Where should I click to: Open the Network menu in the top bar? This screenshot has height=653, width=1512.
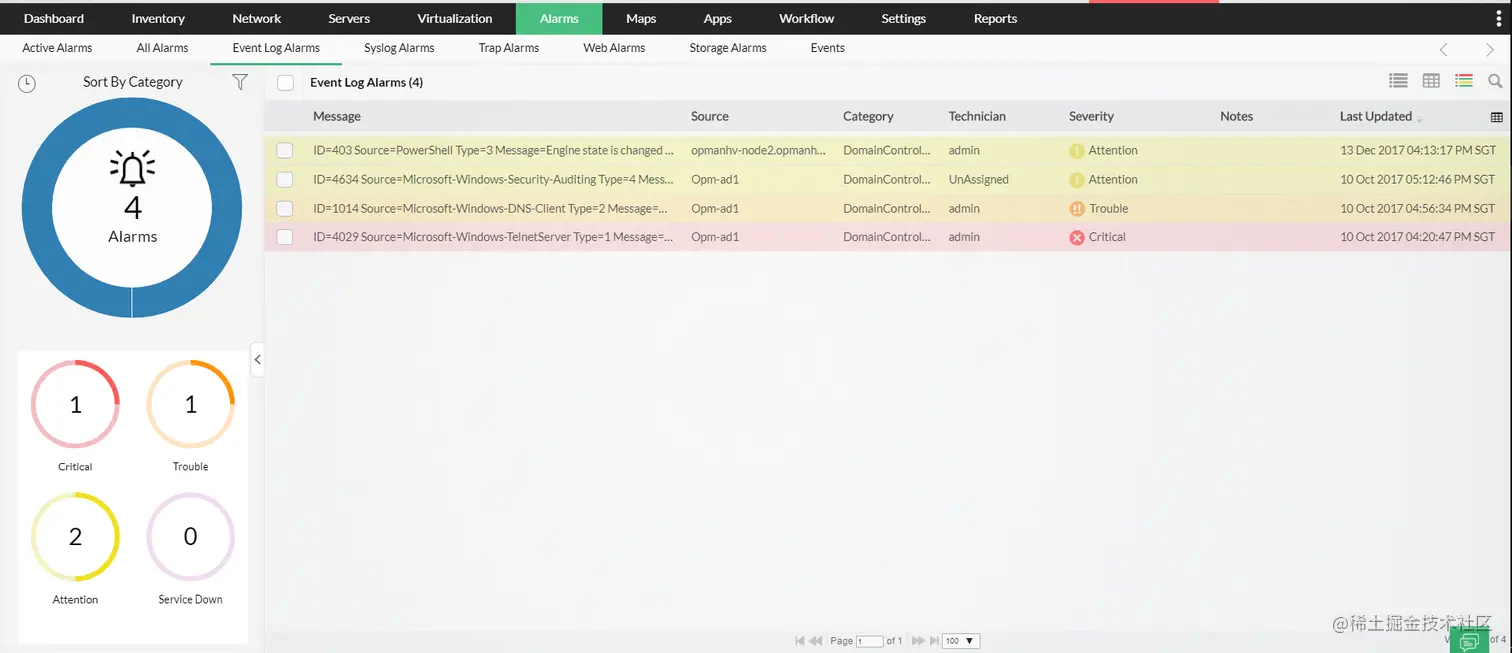pos(256,17)
